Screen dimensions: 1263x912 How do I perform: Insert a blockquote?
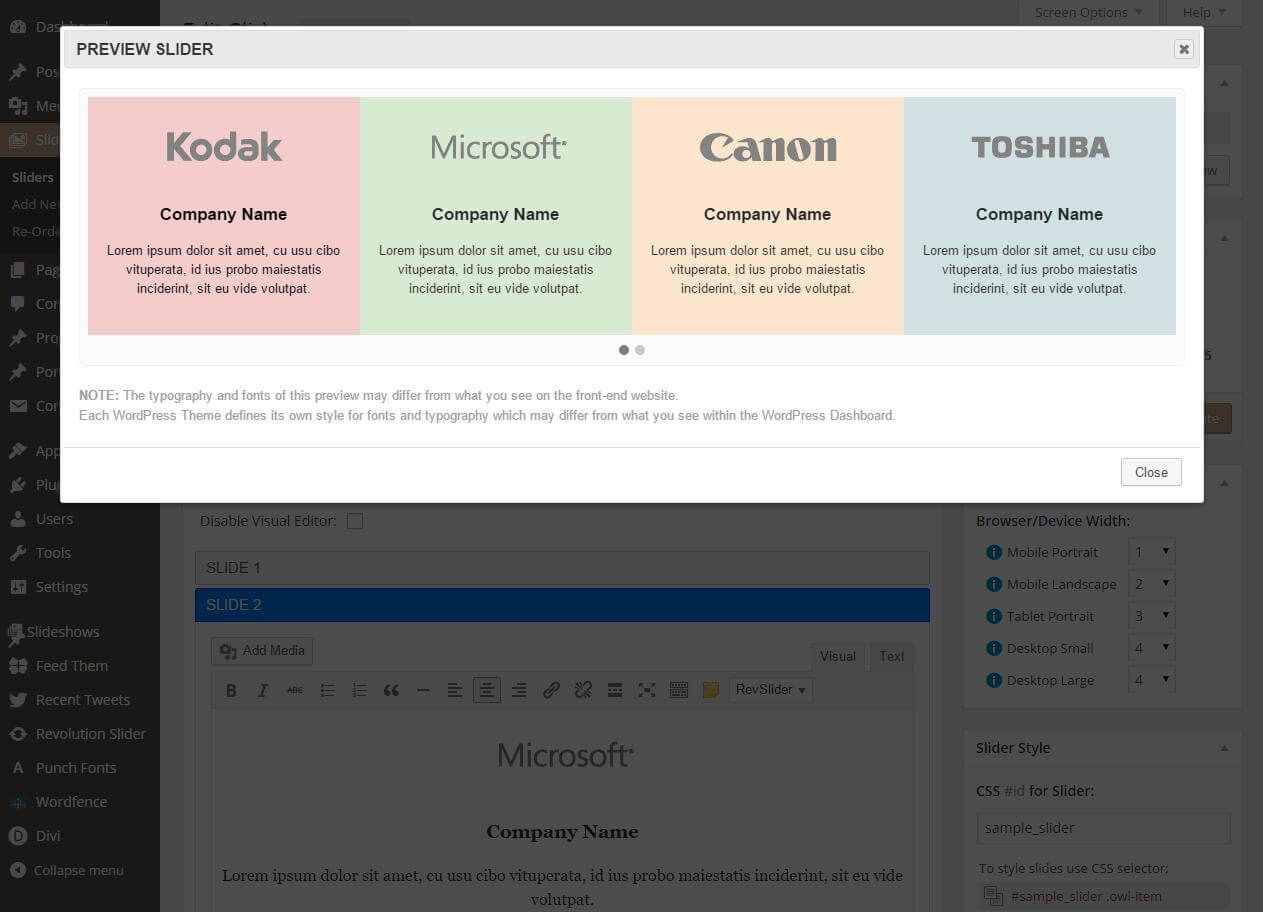[391, 689]
